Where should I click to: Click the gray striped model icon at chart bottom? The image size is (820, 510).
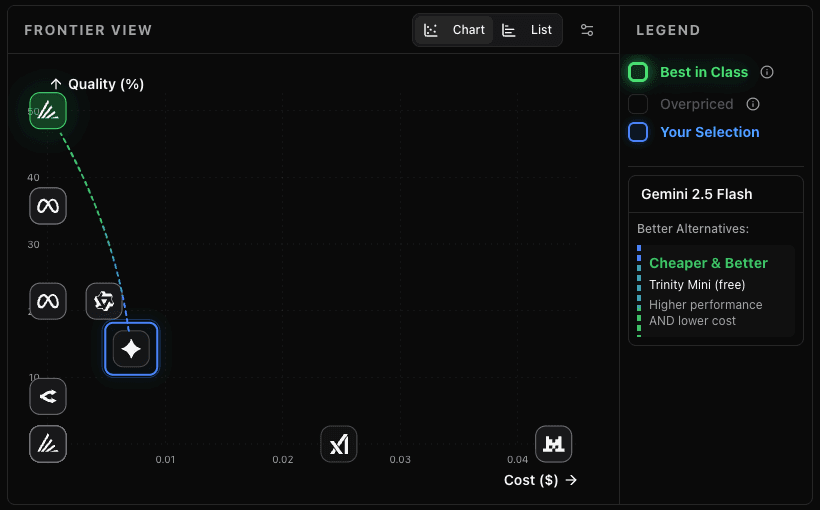48,444
